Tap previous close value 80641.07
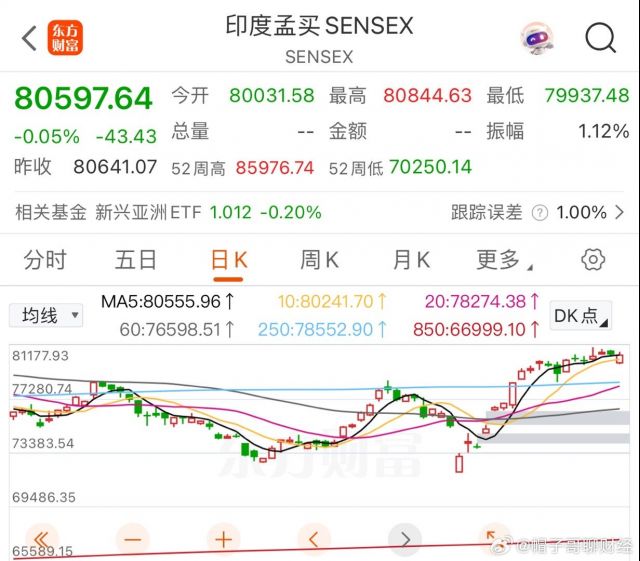The width and height of the screenshot is (640, 561). pos(115,167)
